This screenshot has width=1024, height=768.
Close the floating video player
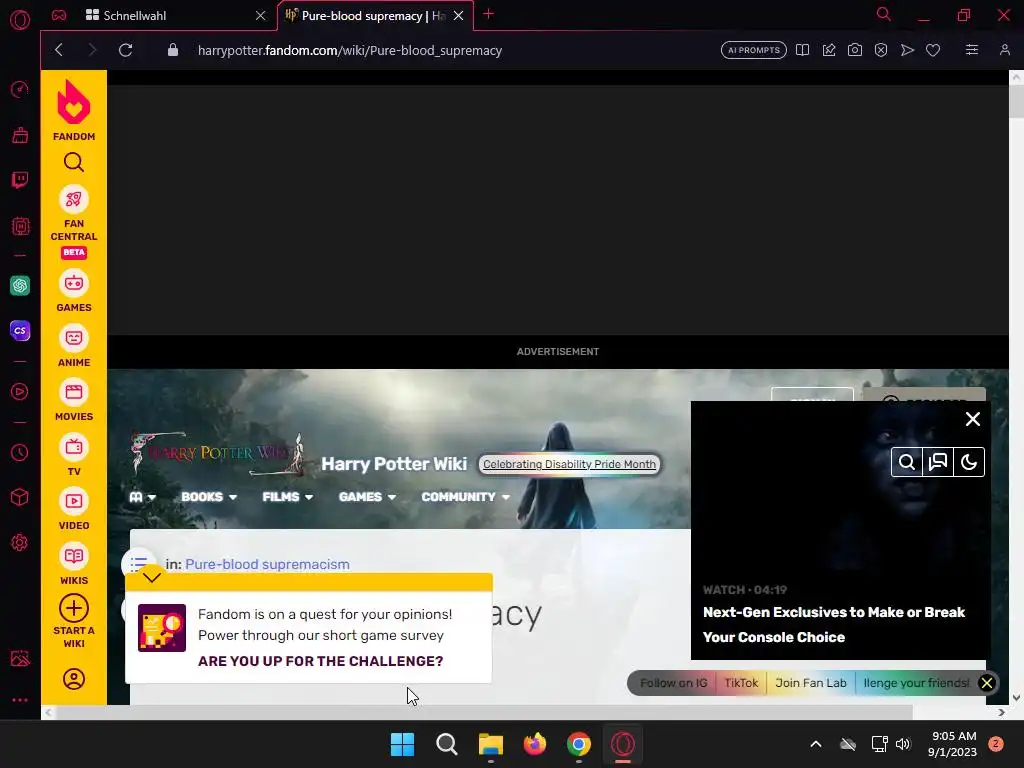coord(972,419)
